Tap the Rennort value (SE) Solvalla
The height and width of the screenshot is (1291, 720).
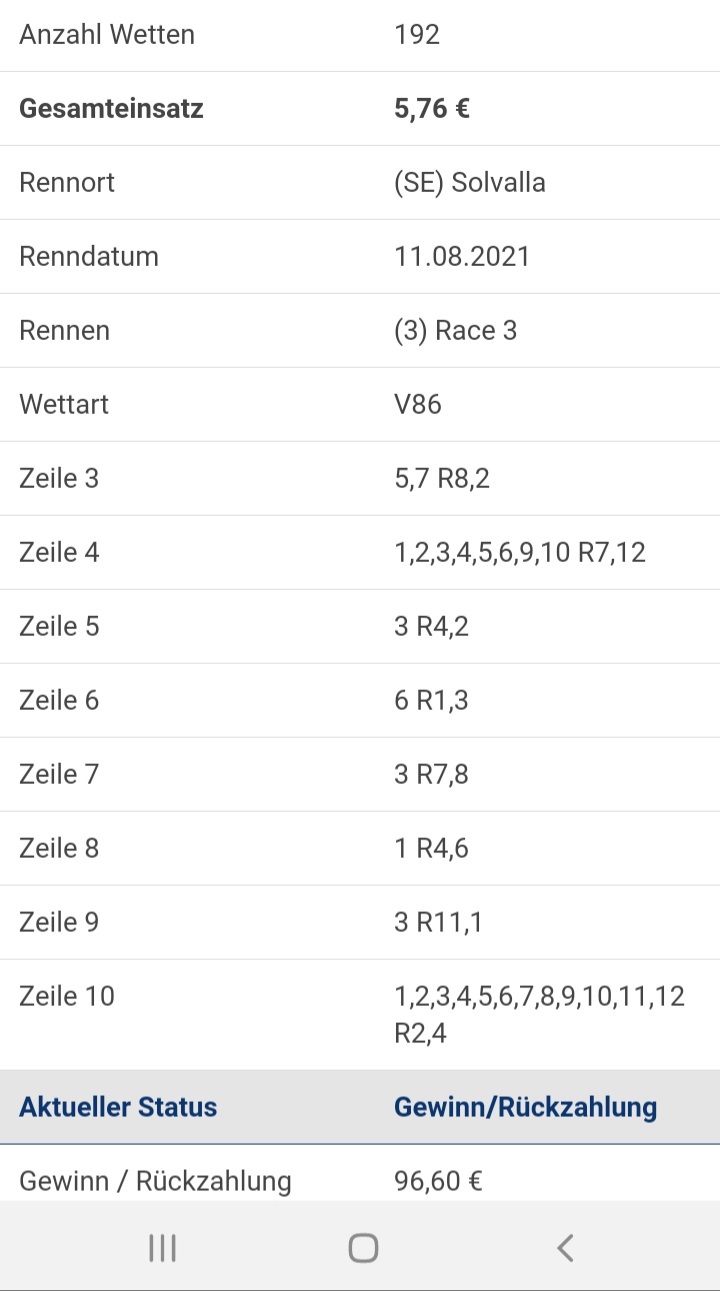[470, 183]
